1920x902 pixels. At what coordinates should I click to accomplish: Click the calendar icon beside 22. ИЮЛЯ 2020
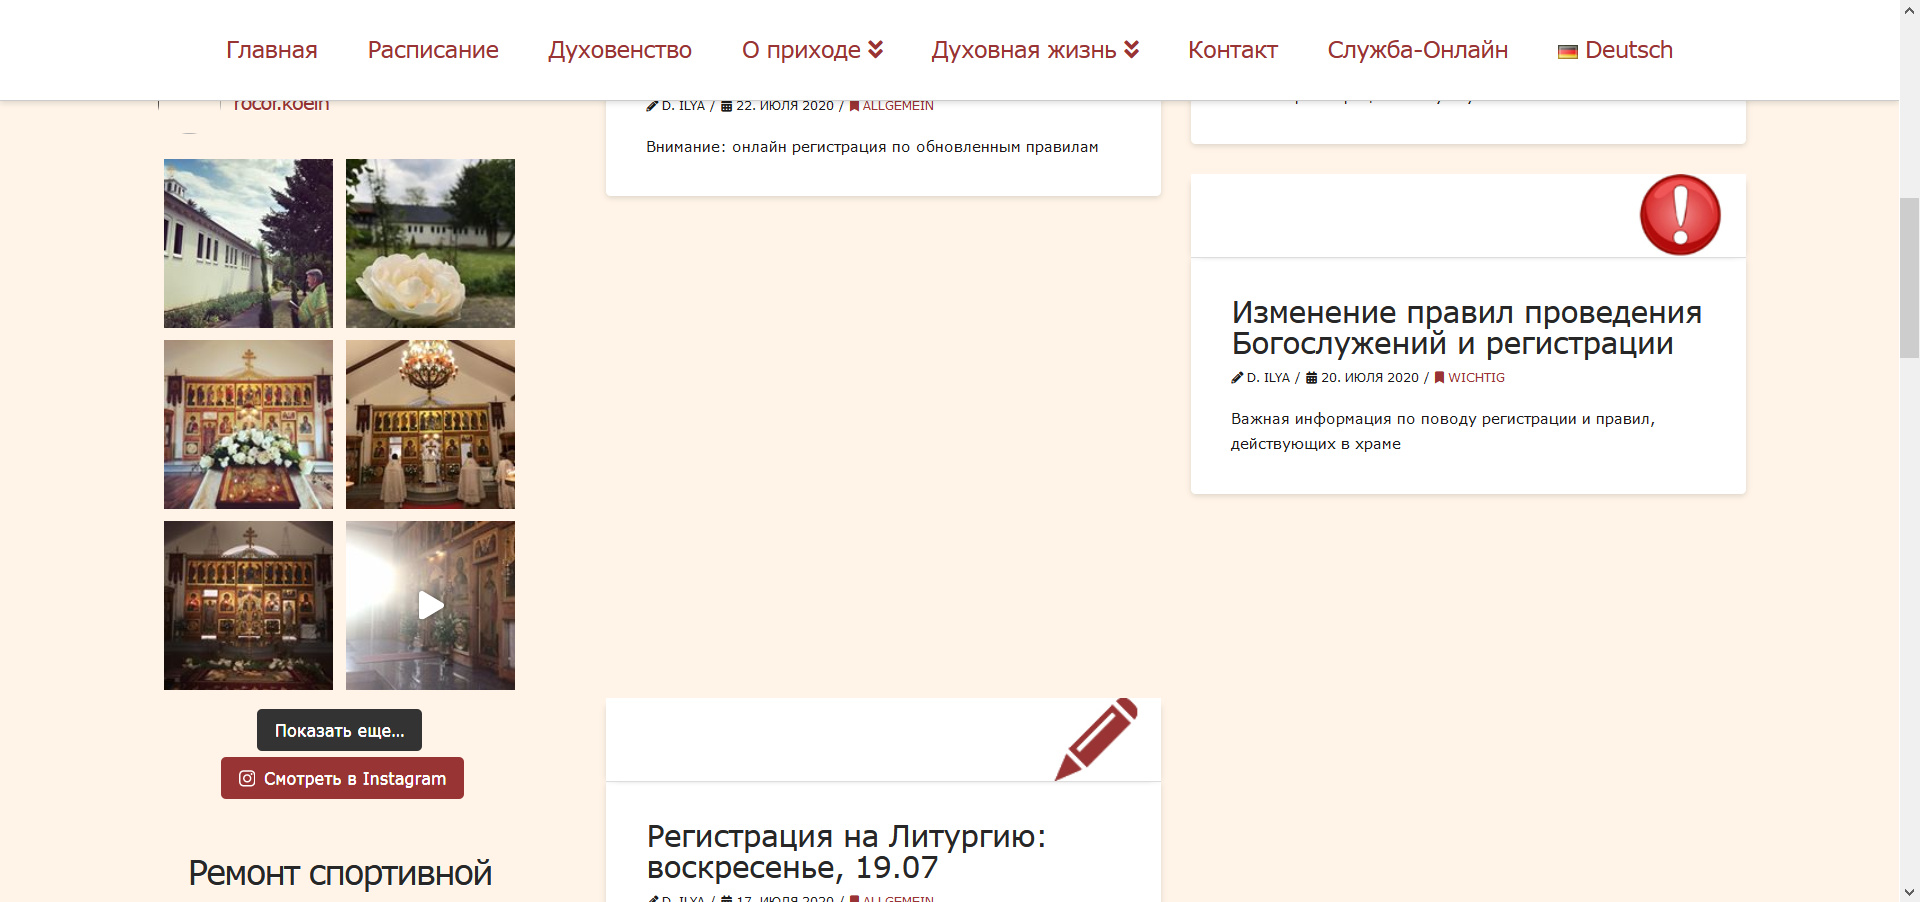[x=726, y=106]
